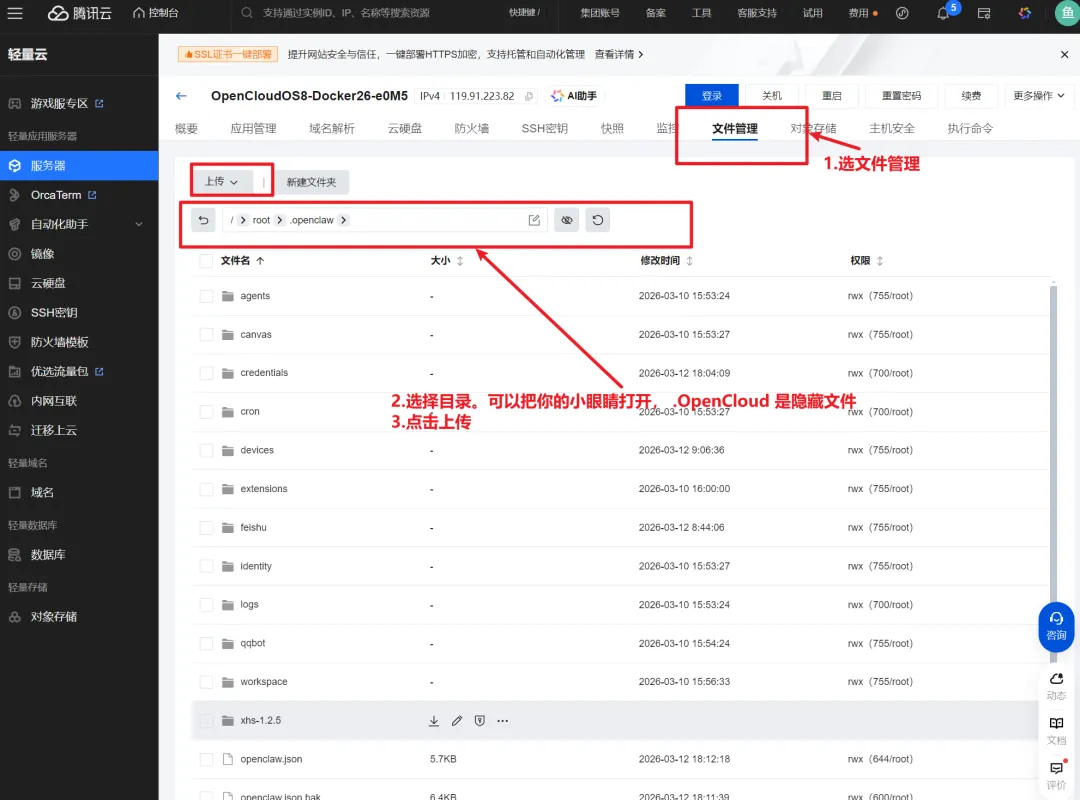The image size is (1080, 800).
Task: Switch to the 执行命令 tab
Action: click(x=970, y=128)
